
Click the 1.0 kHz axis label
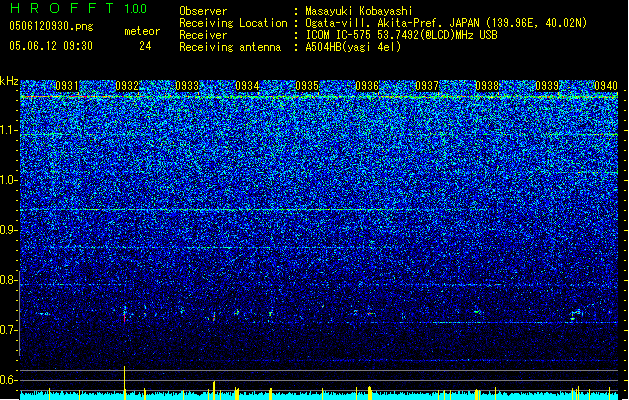click(8, 180)
